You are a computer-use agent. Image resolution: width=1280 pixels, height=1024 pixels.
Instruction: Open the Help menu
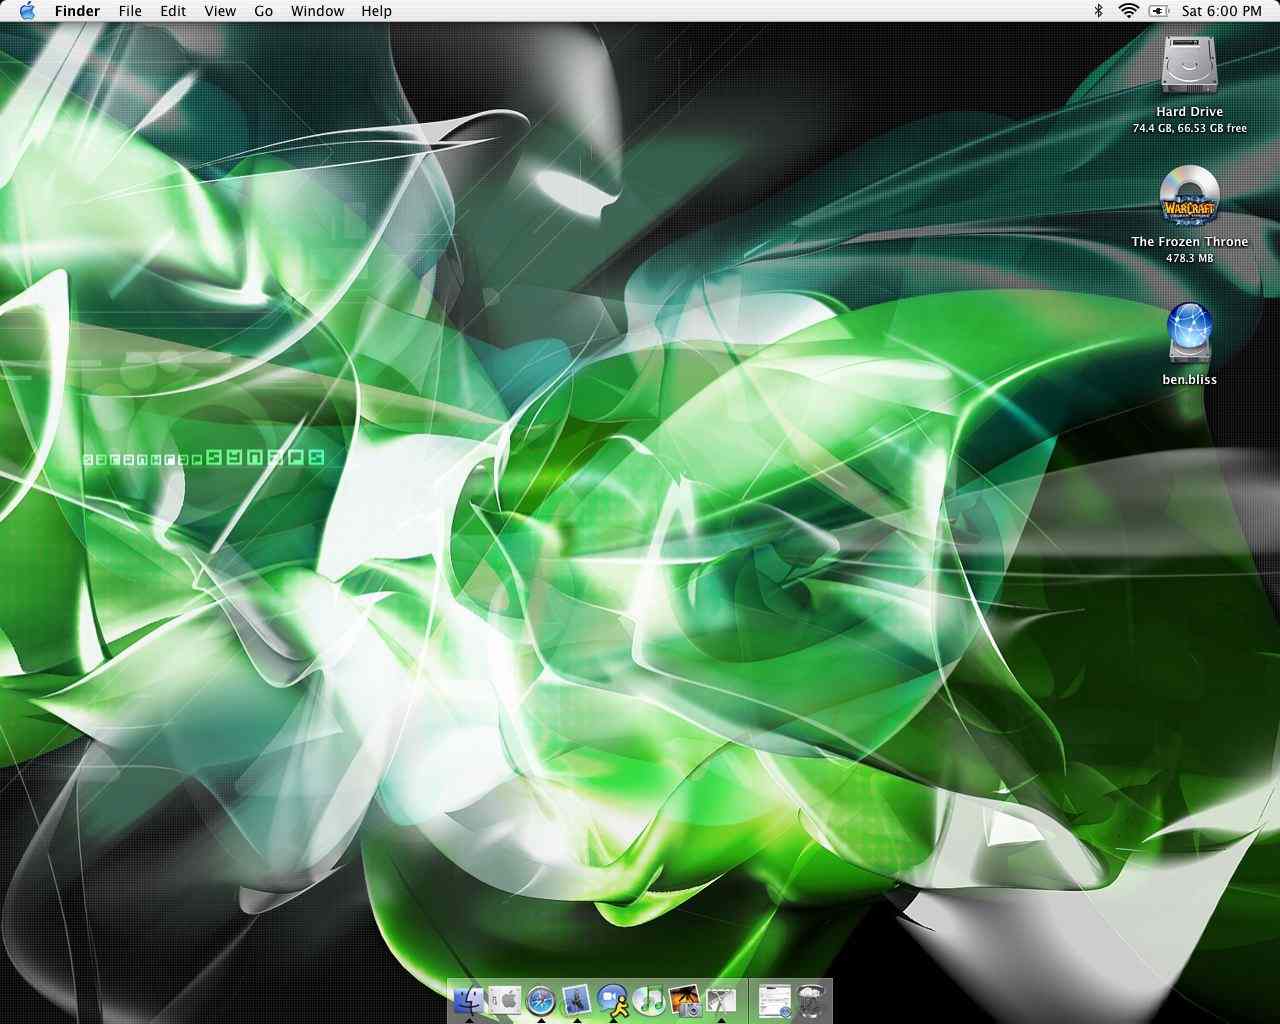[x=376, y=11]
